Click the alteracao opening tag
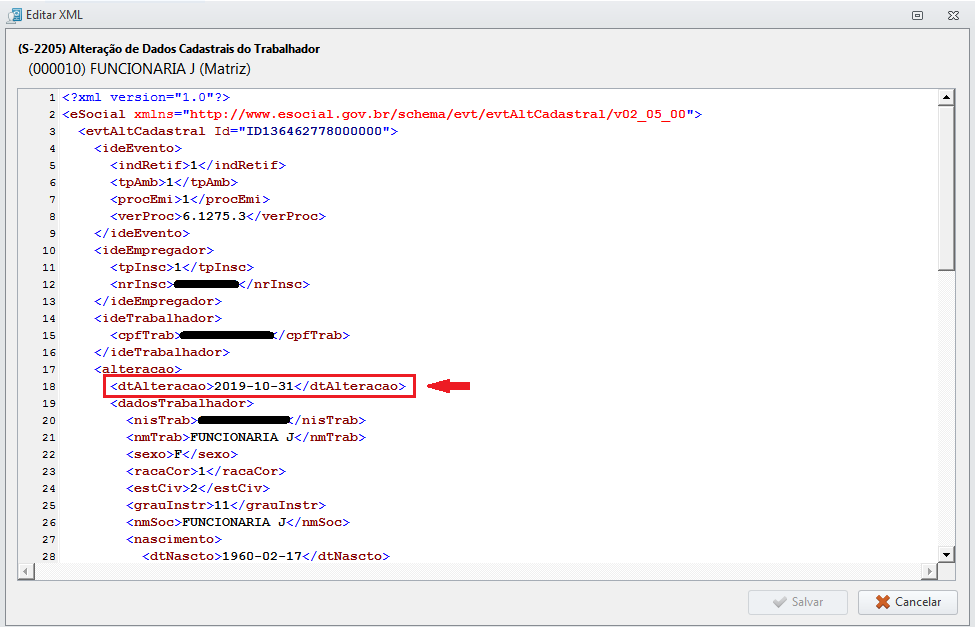Viewport: 975px width, 627px height. [138, 369]
